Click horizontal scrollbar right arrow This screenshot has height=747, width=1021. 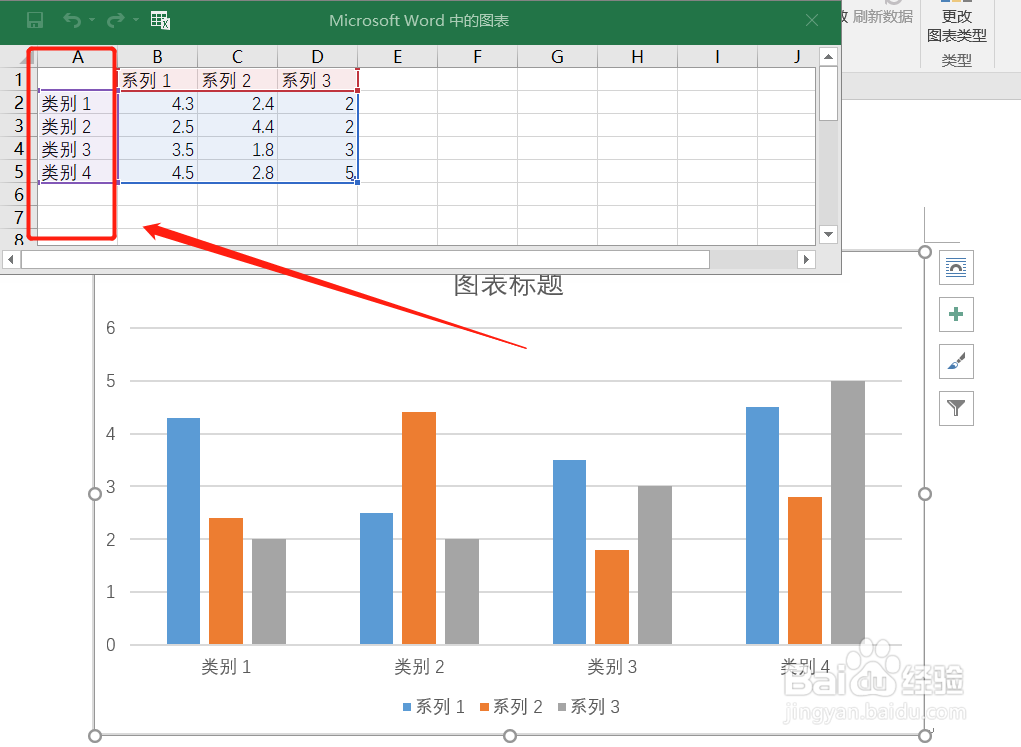pyautogui.click(x=806, y=260)
